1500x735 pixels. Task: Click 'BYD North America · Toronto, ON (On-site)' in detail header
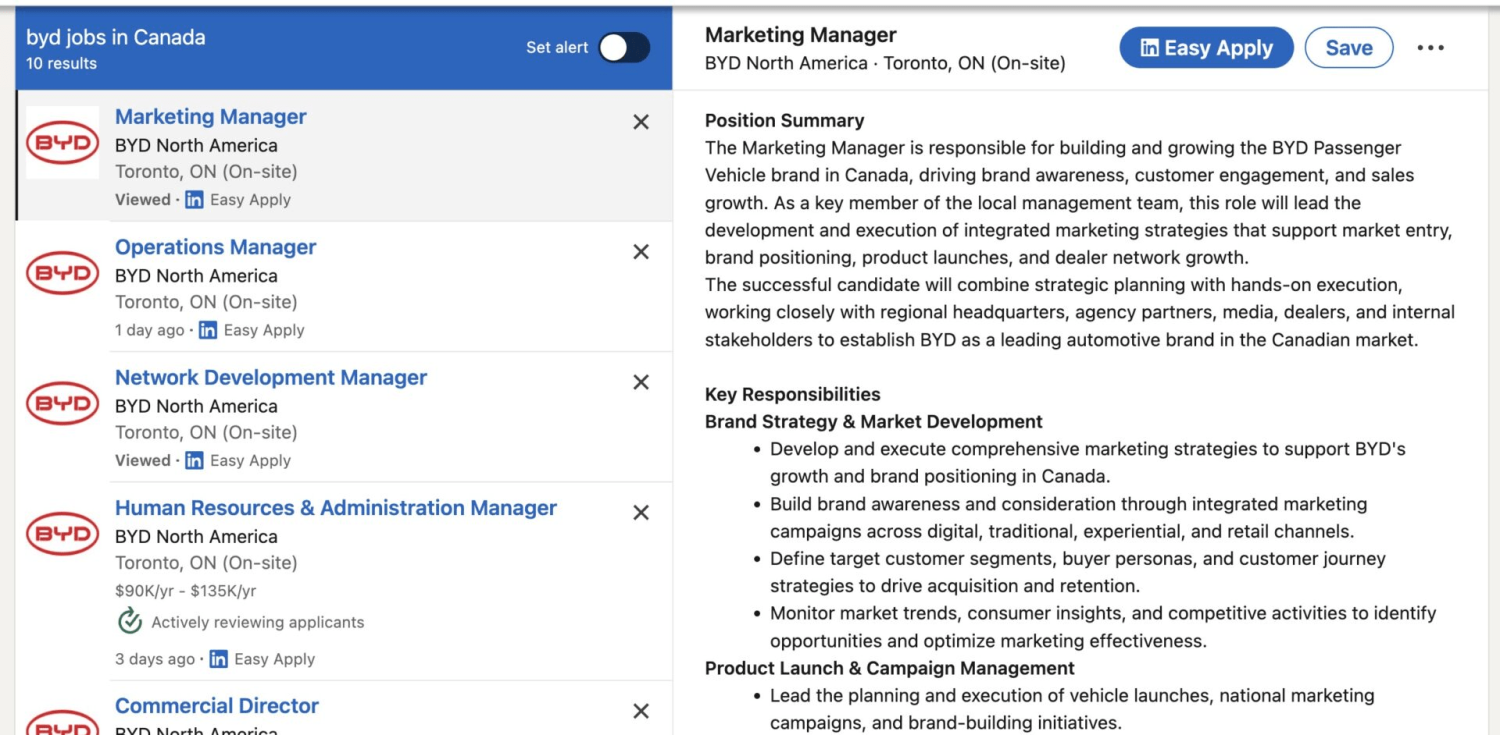(x=885, y=64)
